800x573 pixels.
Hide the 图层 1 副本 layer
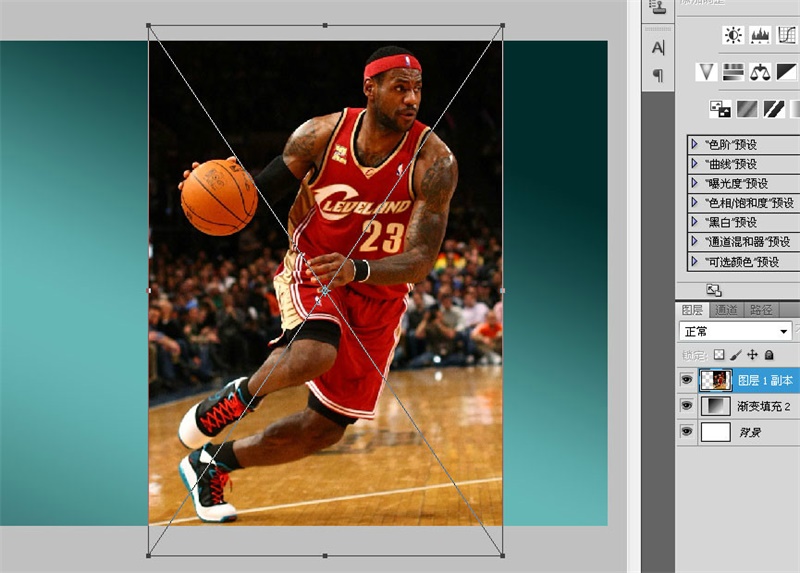[x=686, y=380]
